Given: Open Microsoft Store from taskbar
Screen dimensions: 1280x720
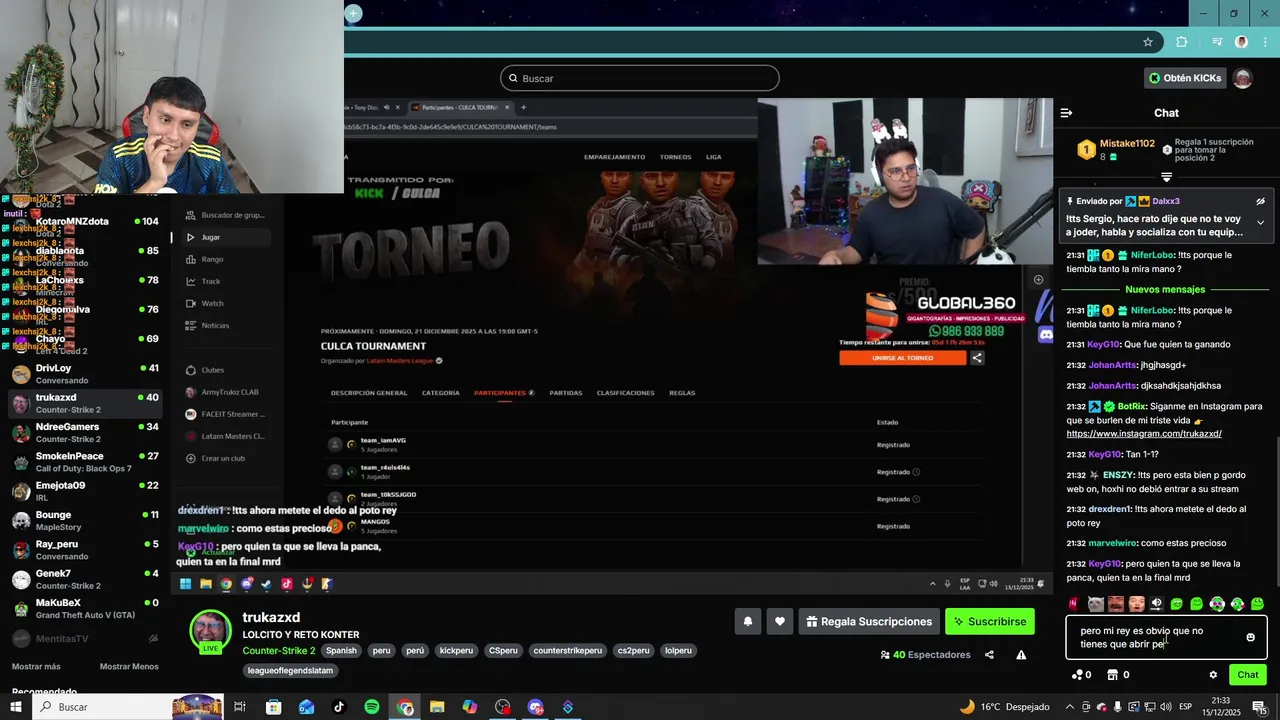Looking at the screenshot, I should [273, 707].
